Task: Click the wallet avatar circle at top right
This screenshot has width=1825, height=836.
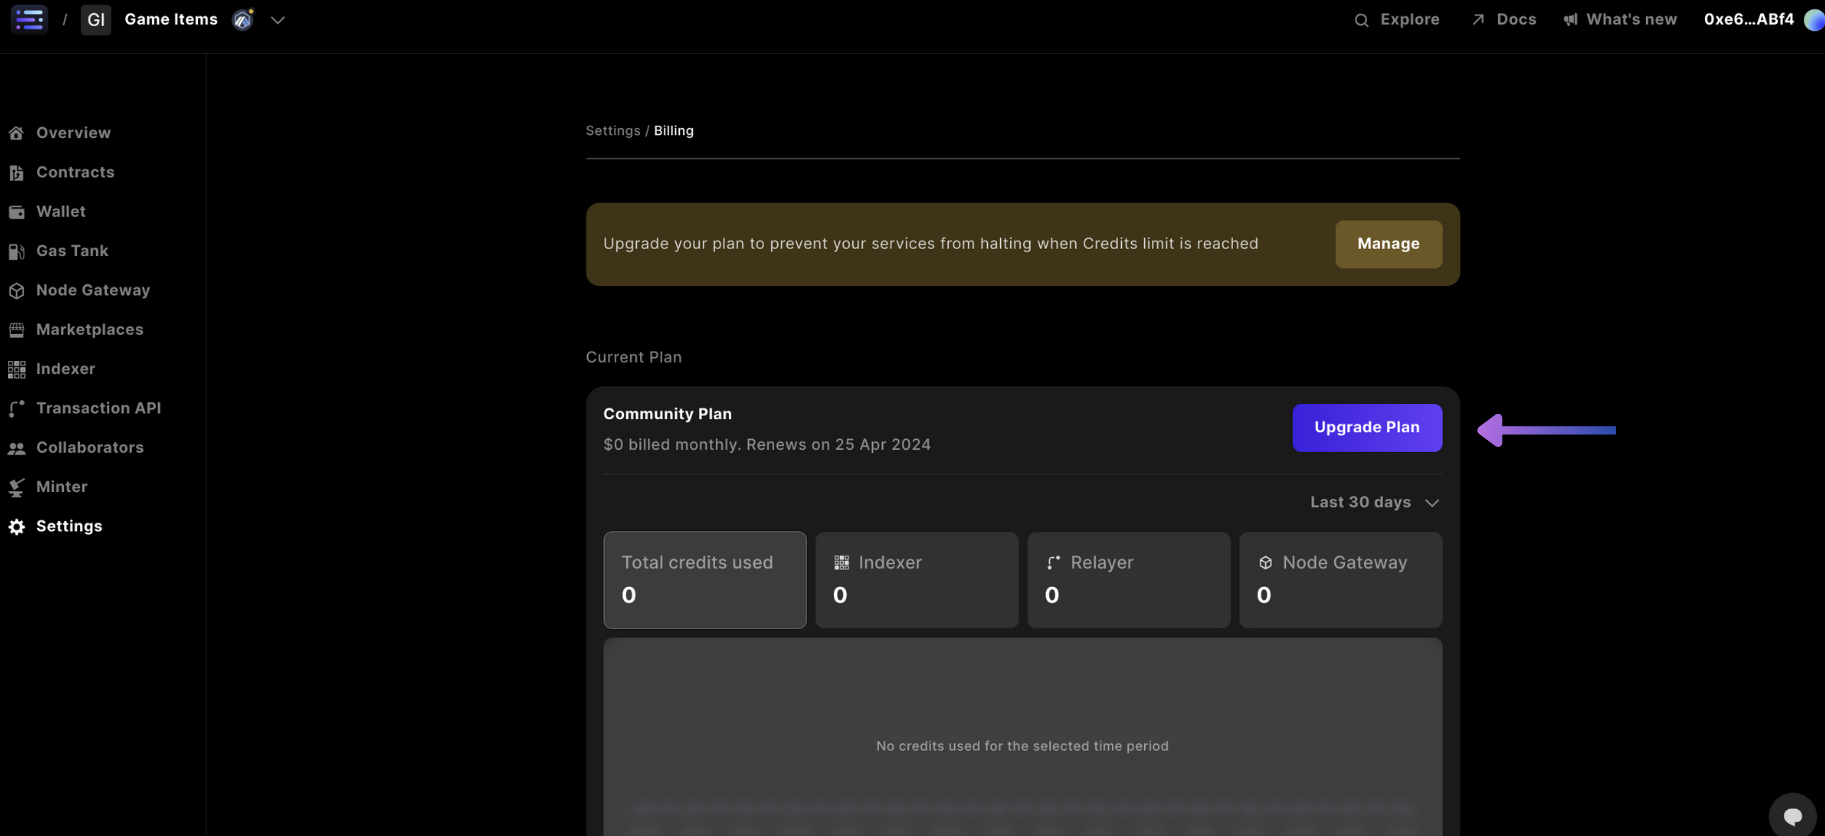Action: [1813, 20]
